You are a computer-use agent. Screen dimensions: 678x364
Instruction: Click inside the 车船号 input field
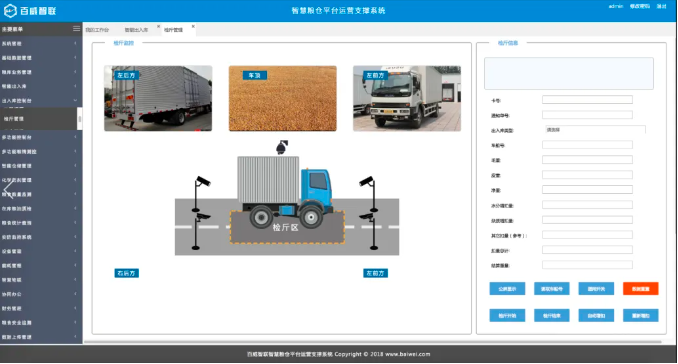pyautogui.click(x=587, y=145)
